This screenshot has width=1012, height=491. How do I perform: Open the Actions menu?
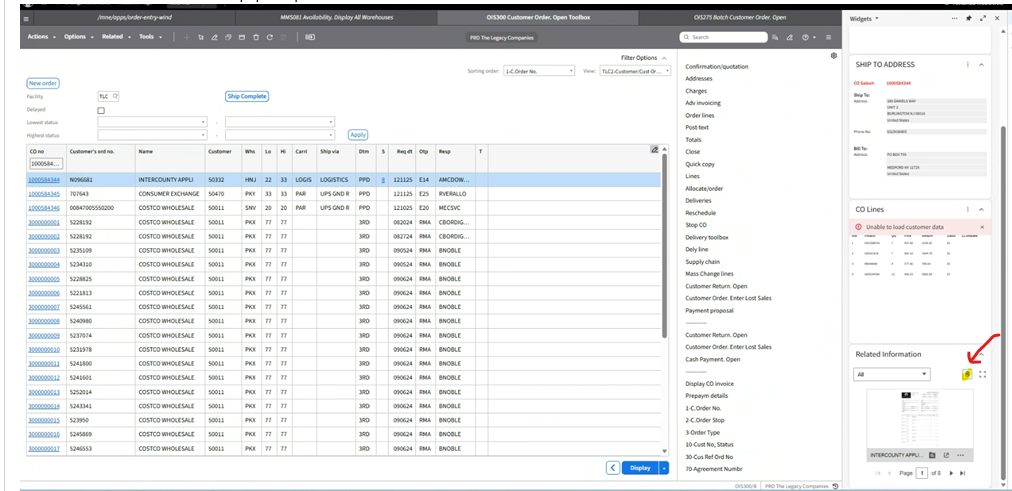[x=41, y=37]
